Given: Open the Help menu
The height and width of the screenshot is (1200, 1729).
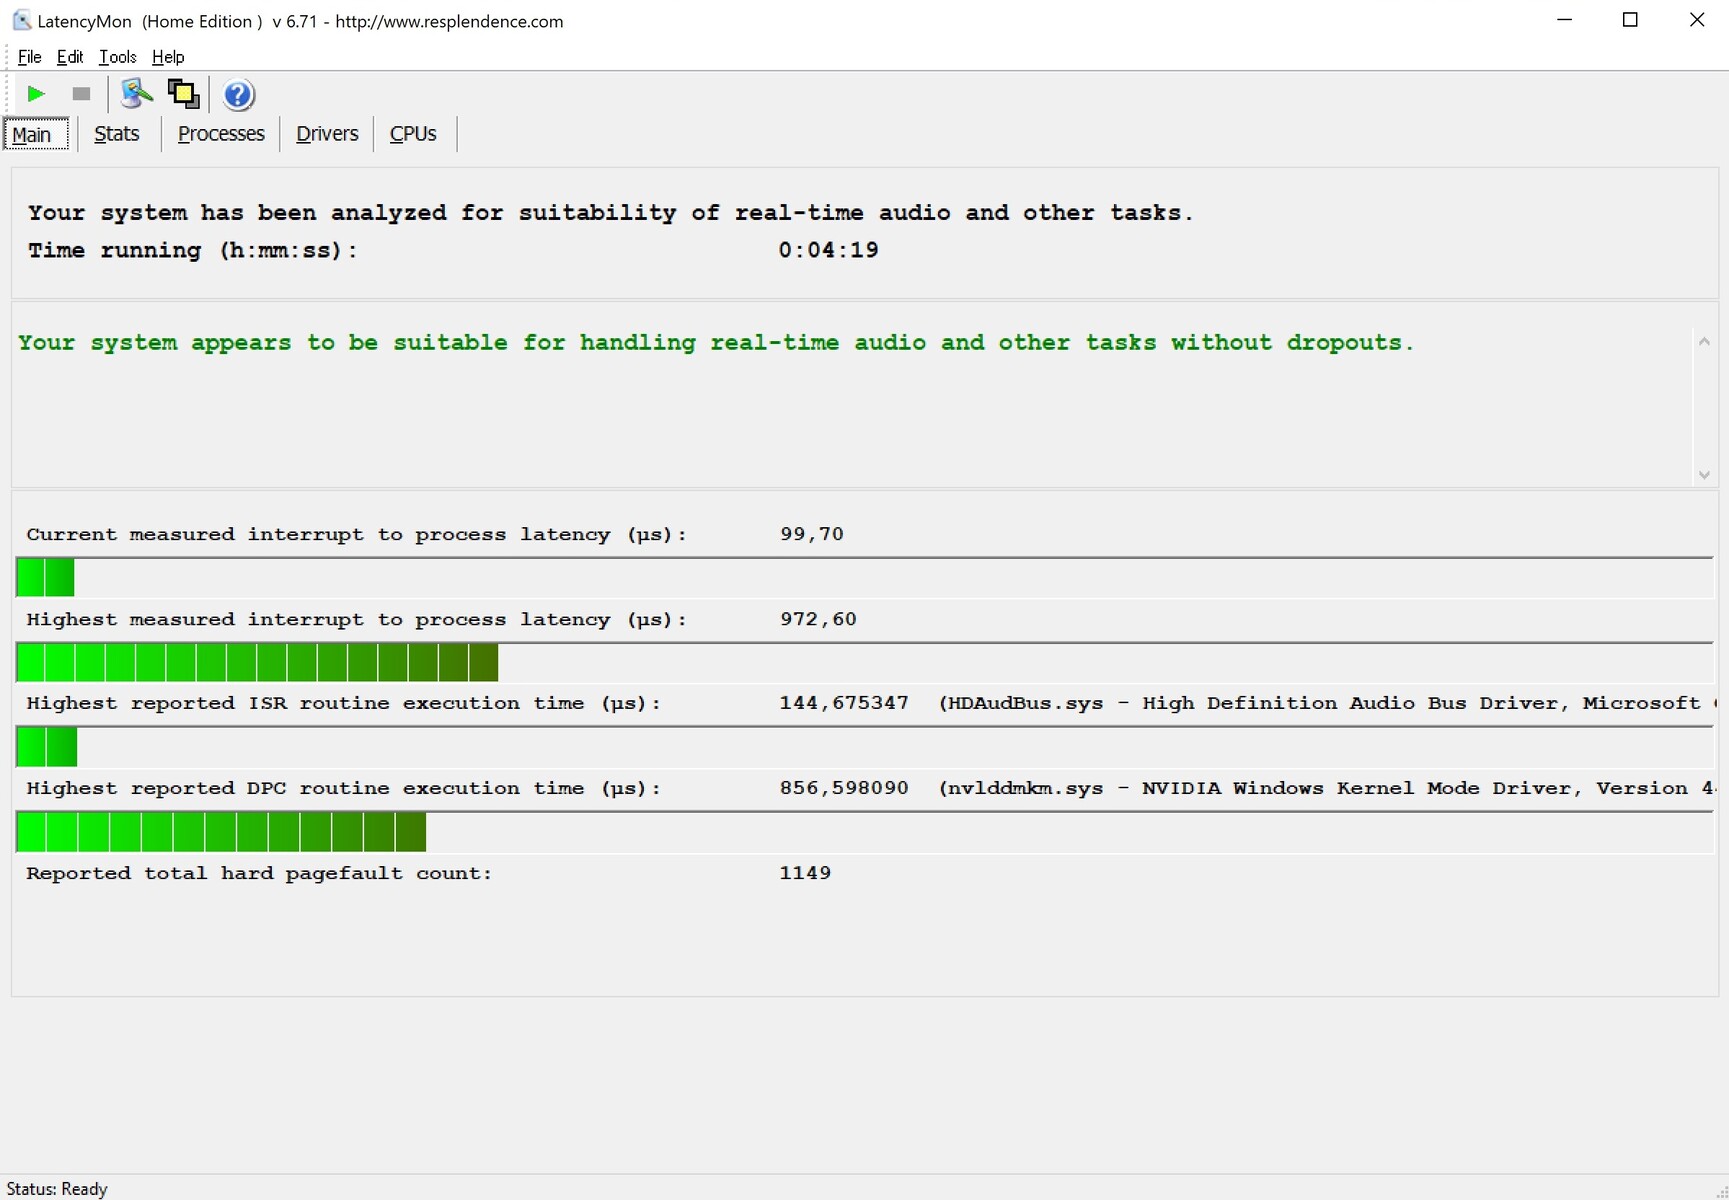Looking at the screenshot, I should pyautogui.click(x=168, y=57).
